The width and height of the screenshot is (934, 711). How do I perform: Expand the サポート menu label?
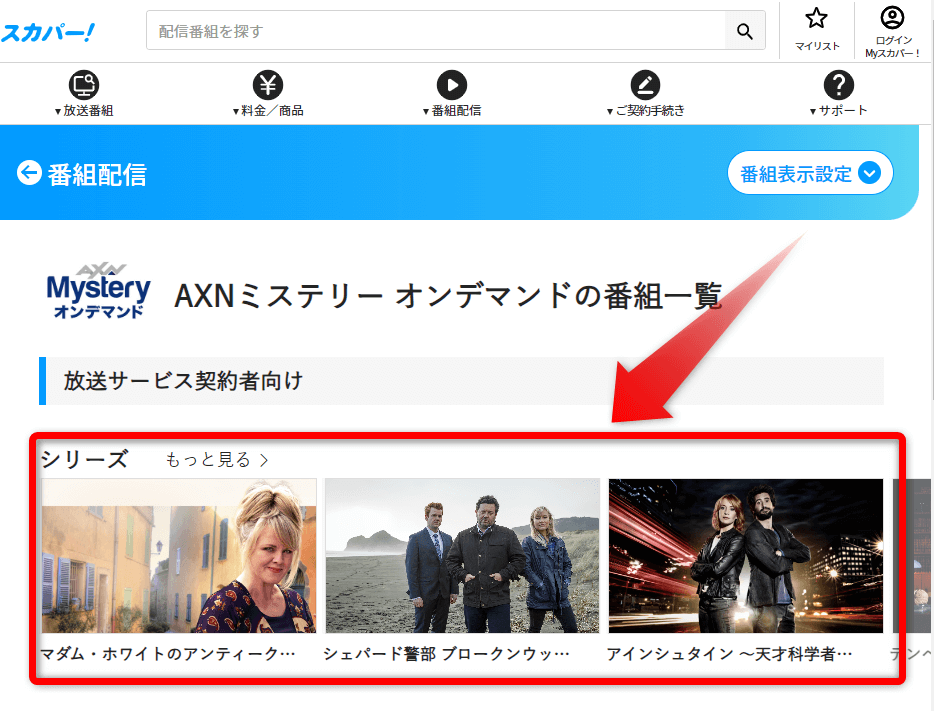pyautogui.click(x=839, y=111)
